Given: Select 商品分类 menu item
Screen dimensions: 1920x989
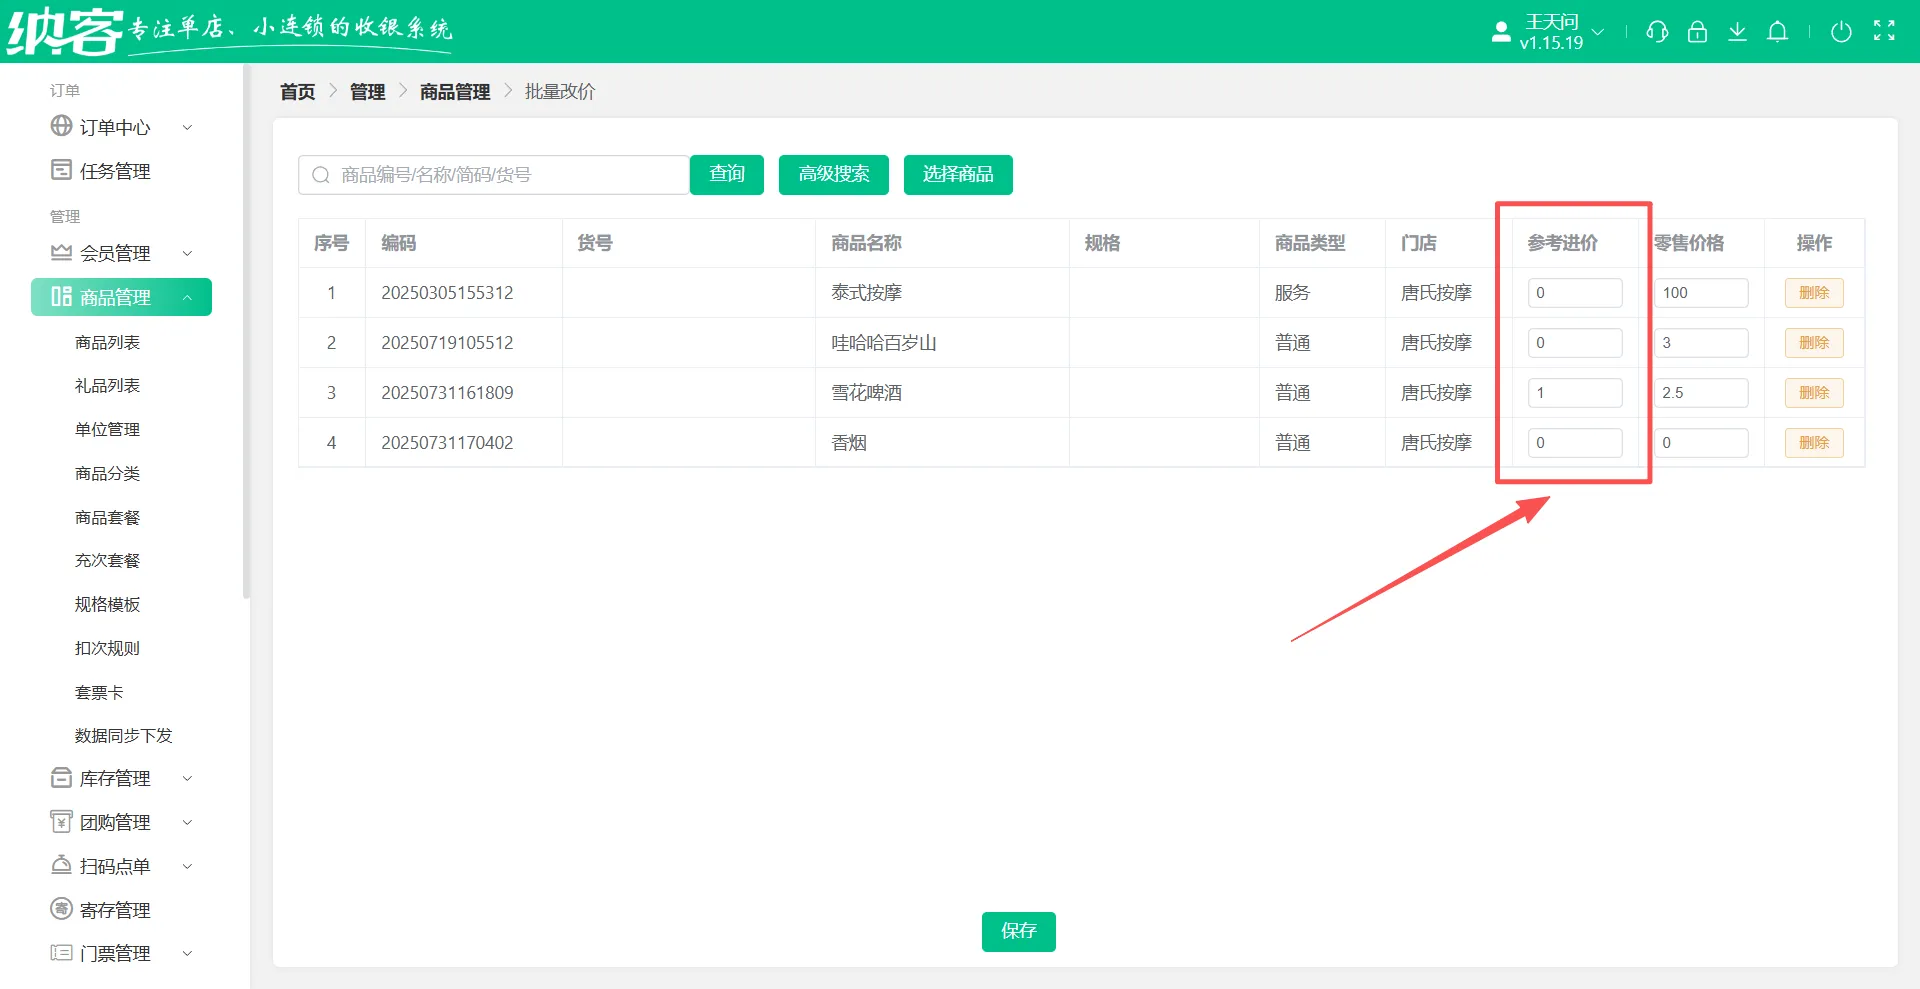Looking at the screenshot, I should point(107,473).
